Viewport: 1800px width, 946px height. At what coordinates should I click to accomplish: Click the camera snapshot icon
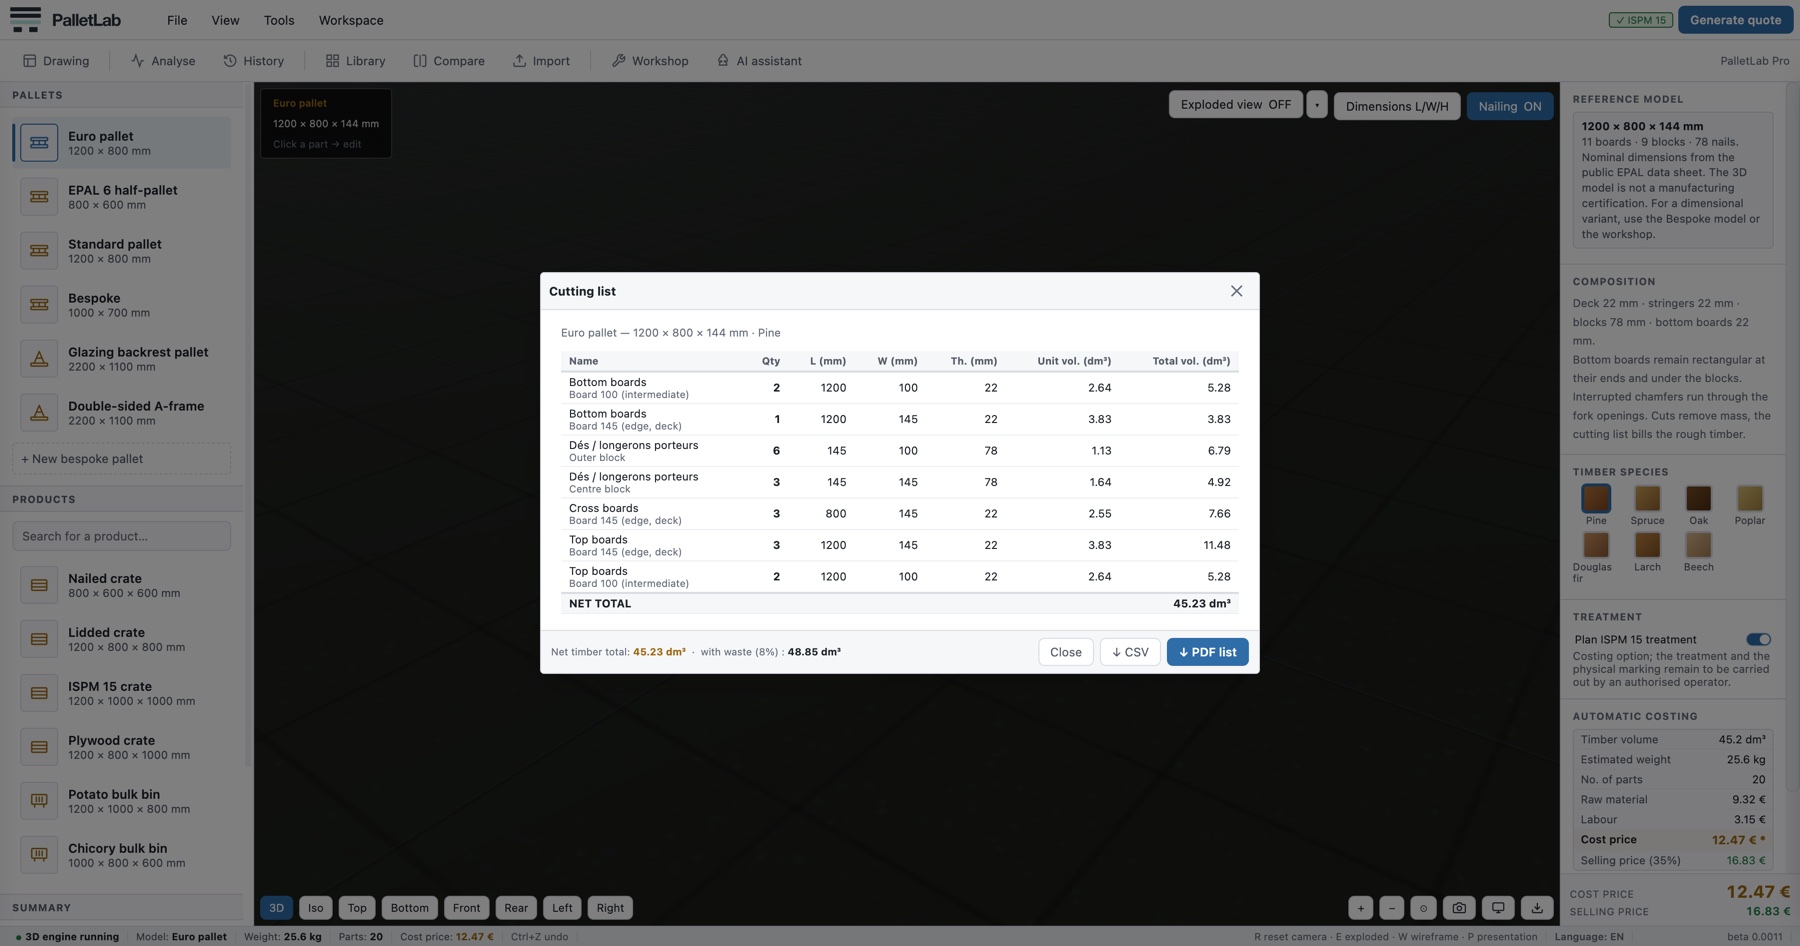point(1459,908)
